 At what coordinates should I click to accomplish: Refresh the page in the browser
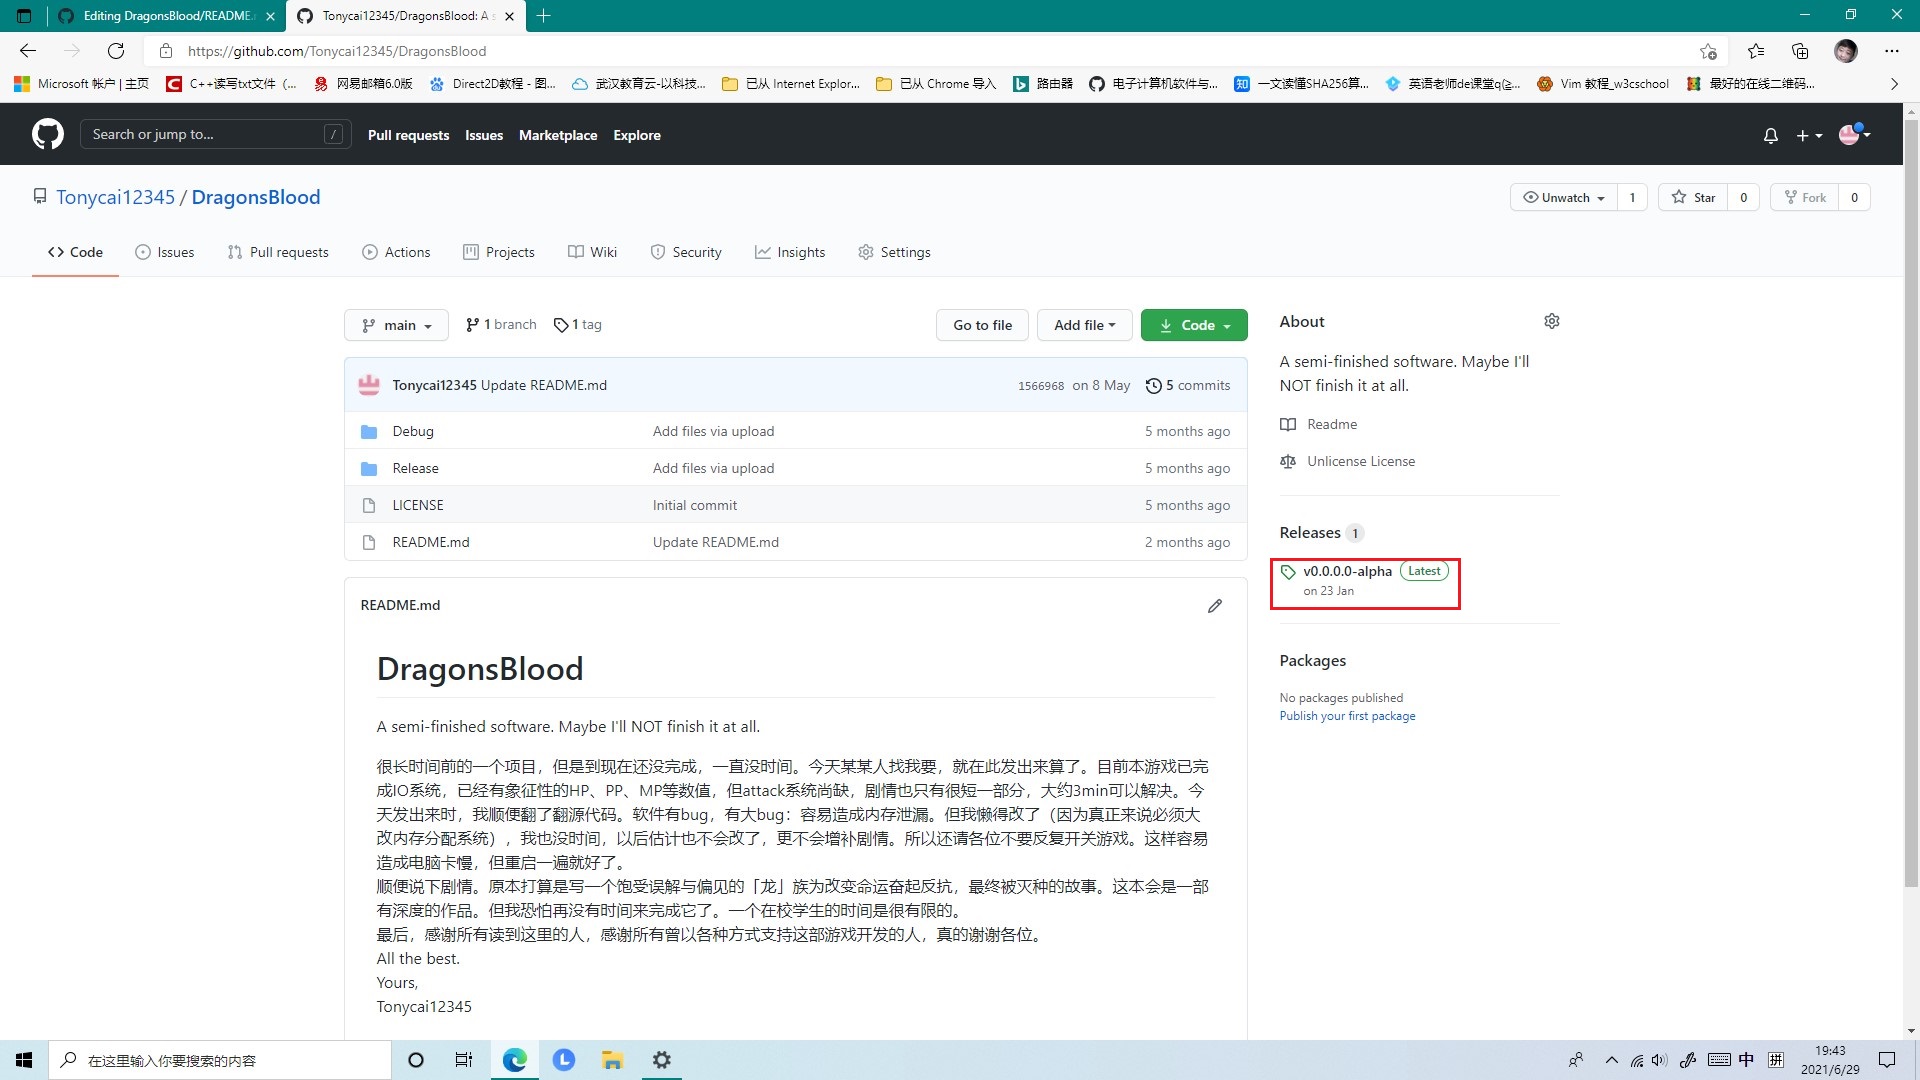(116, 51)
